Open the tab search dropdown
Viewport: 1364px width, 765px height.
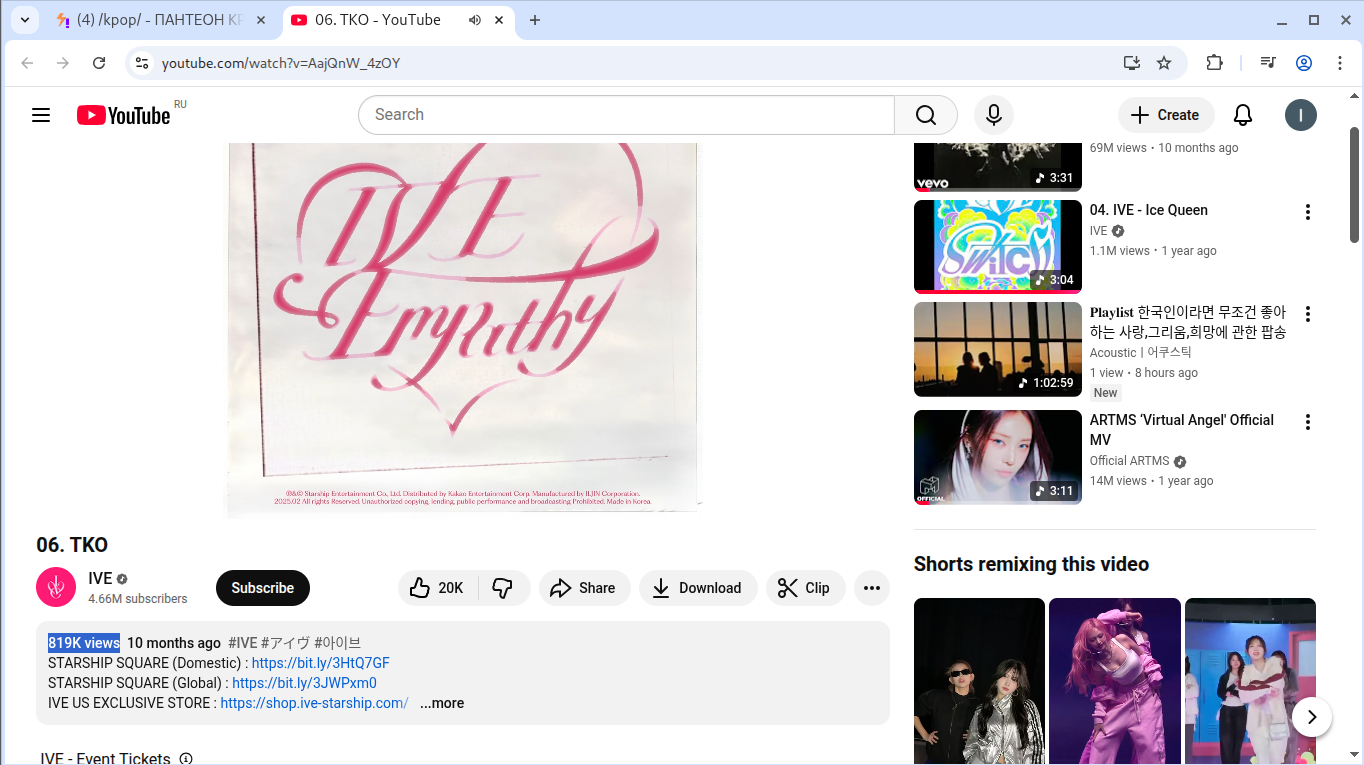point(24,20)
